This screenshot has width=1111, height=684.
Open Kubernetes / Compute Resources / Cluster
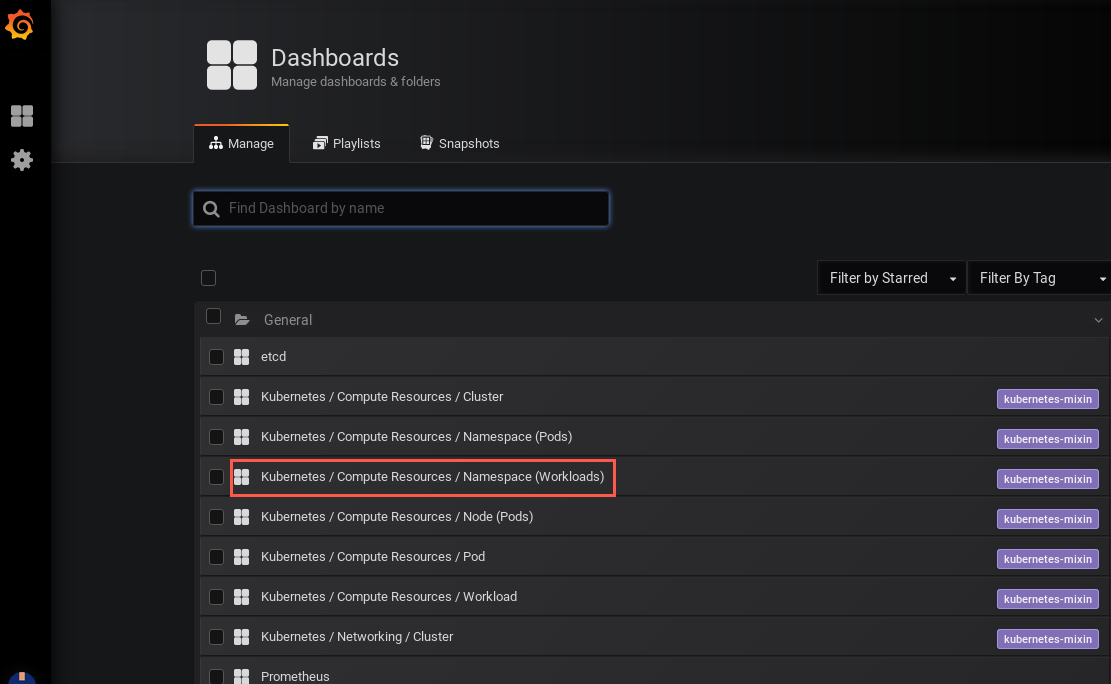382,397
